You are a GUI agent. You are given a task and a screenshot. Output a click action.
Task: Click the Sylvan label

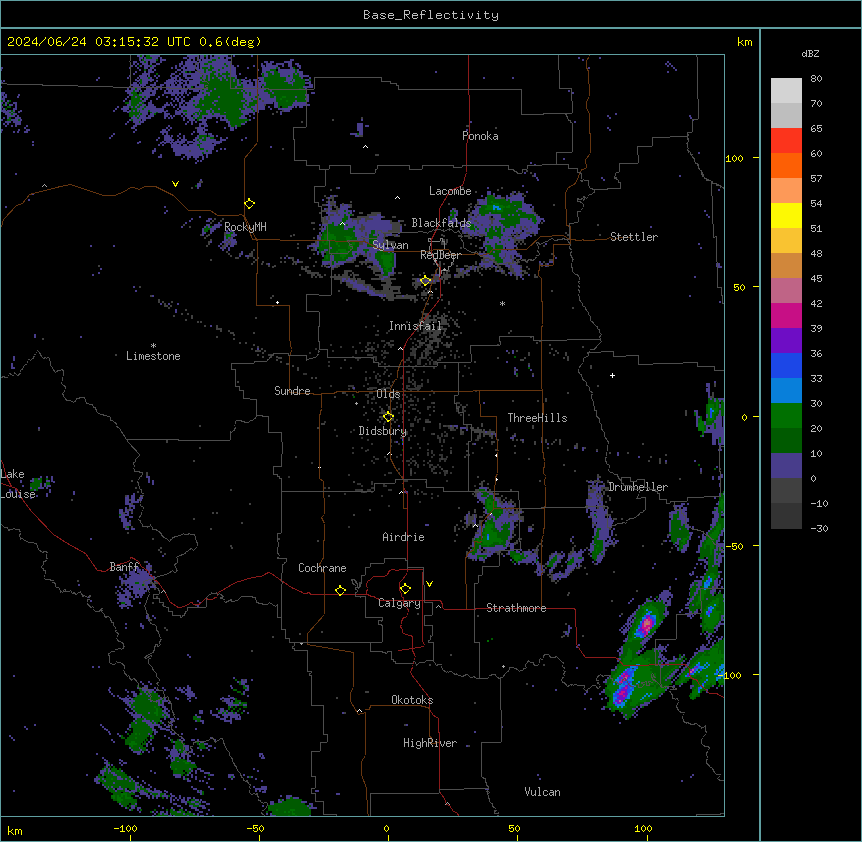click(x=390, y=245)
